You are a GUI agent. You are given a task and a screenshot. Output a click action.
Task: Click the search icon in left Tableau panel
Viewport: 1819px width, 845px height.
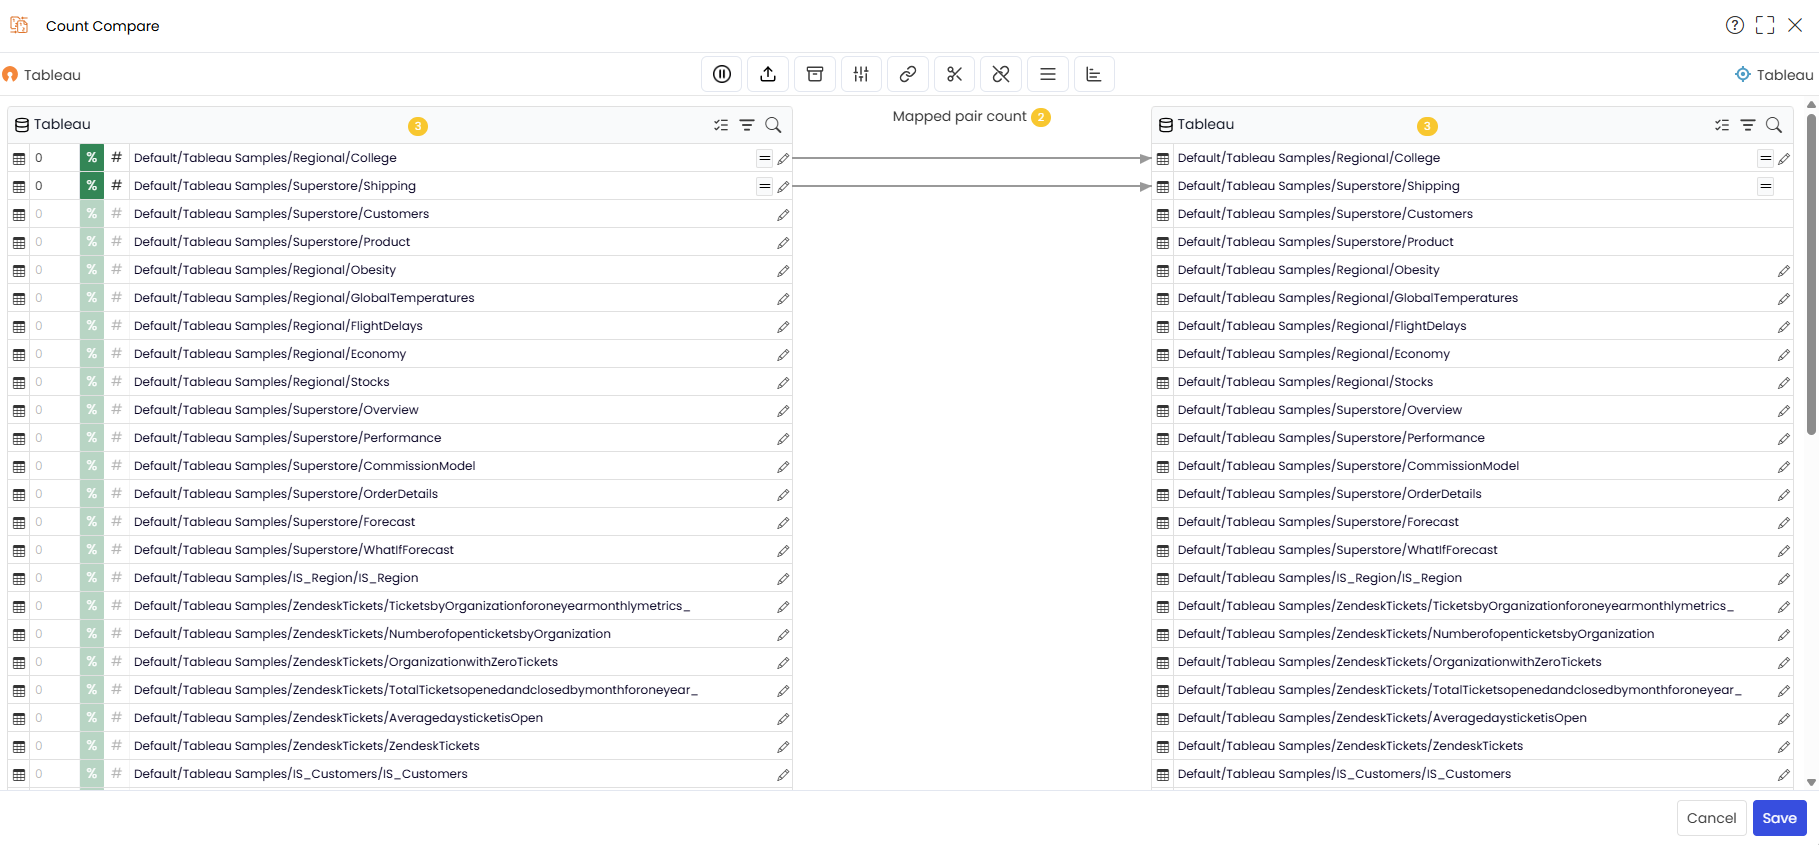[773, 125]
